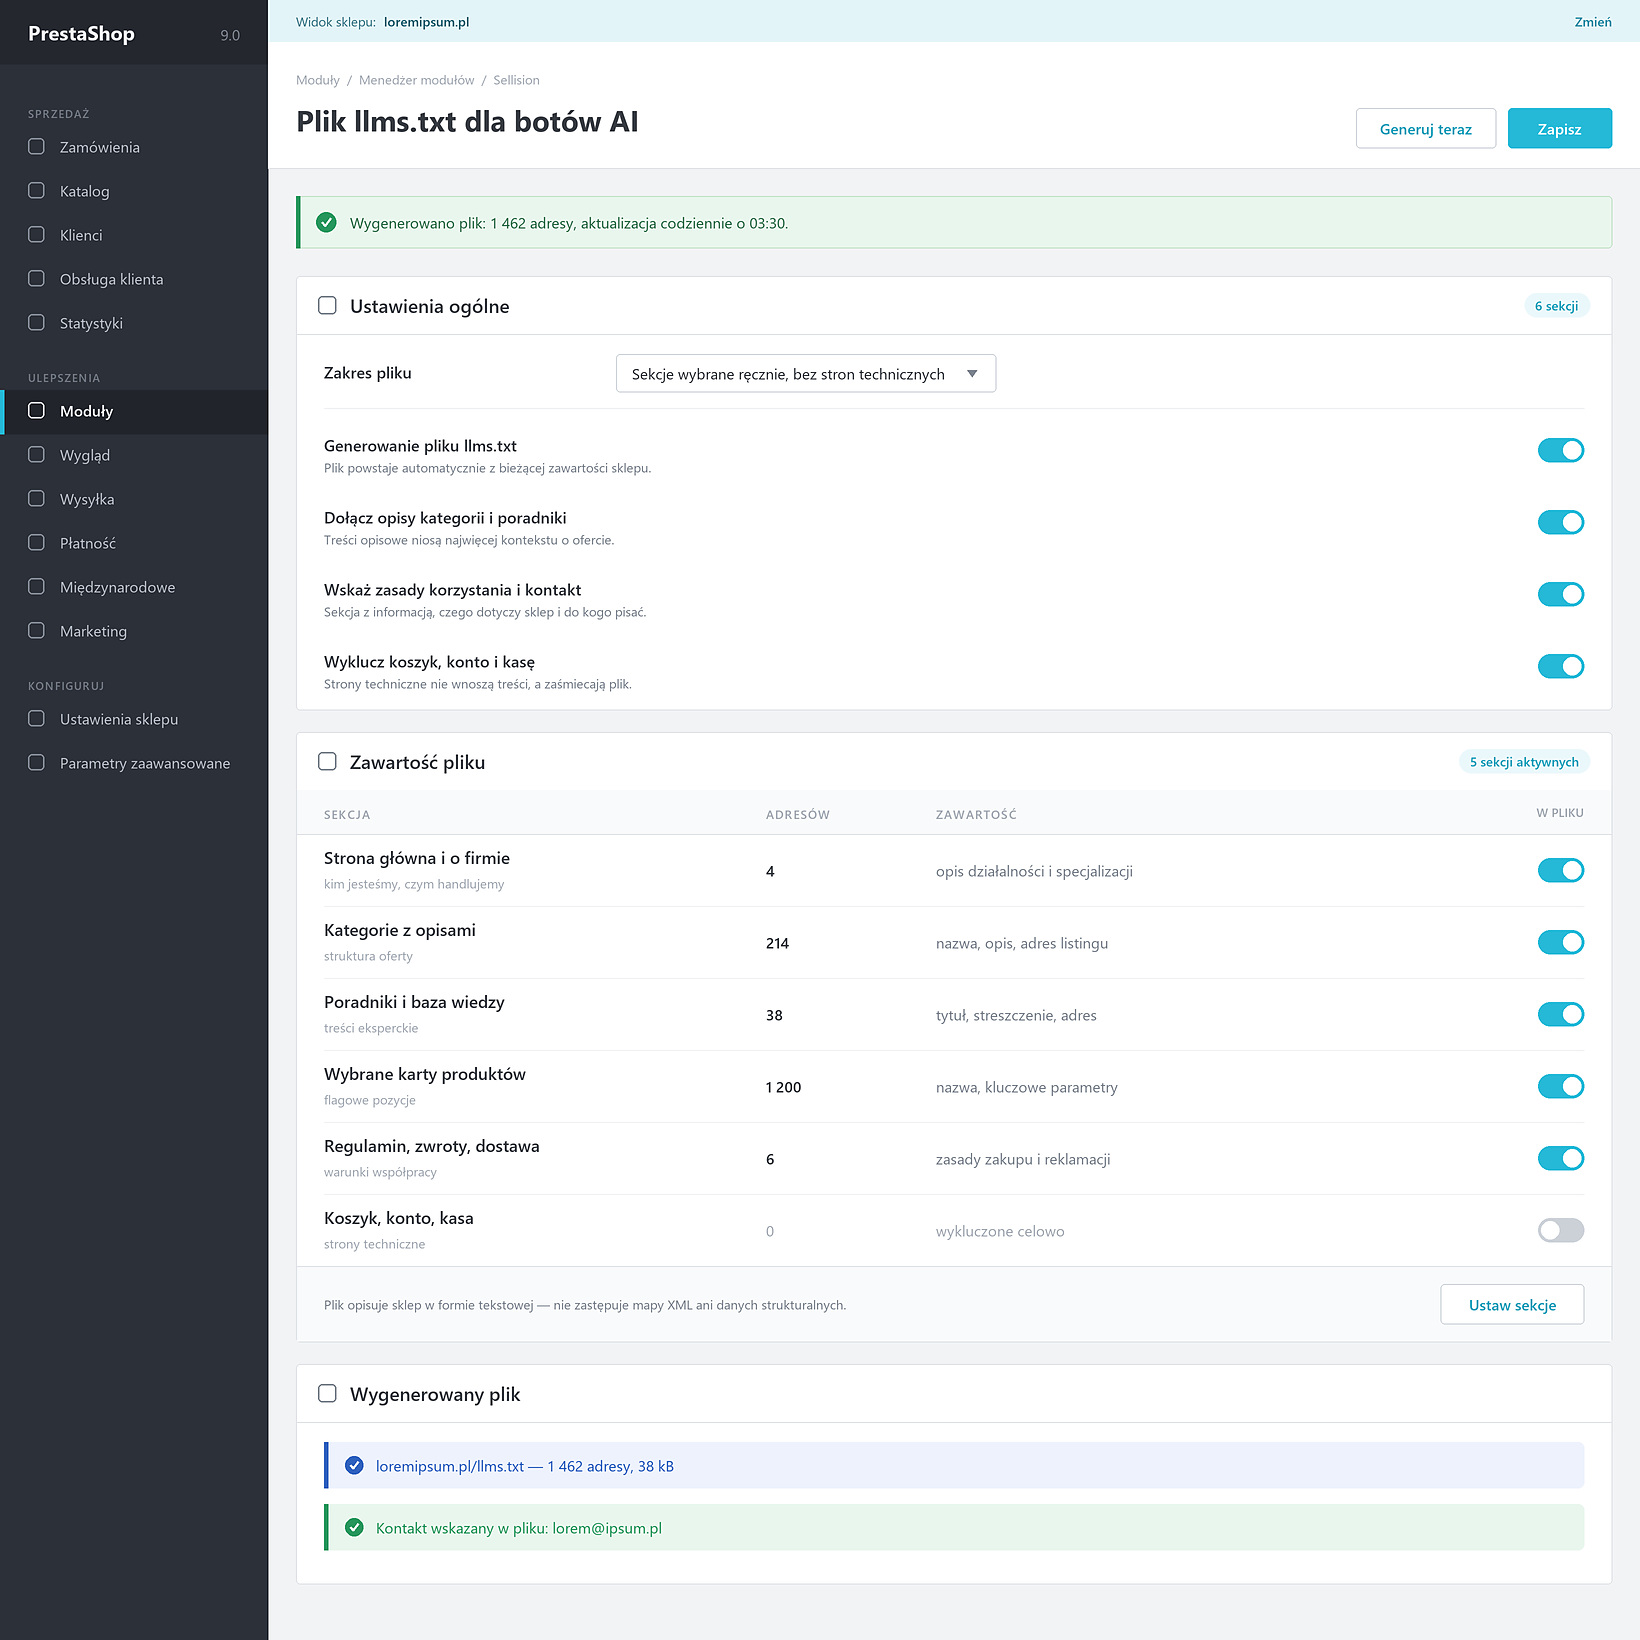Disable Wyklucz koszyk, konto i kasę switch

click(x=1560, y=667)
